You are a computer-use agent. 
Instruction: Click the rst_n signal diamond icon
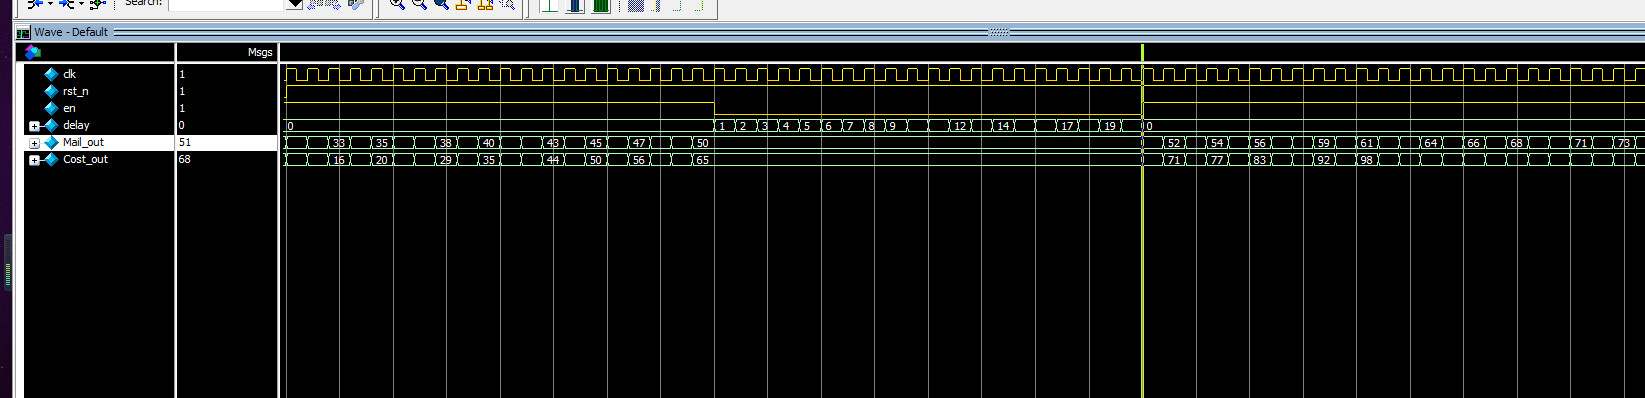click(x=51, y=91)
